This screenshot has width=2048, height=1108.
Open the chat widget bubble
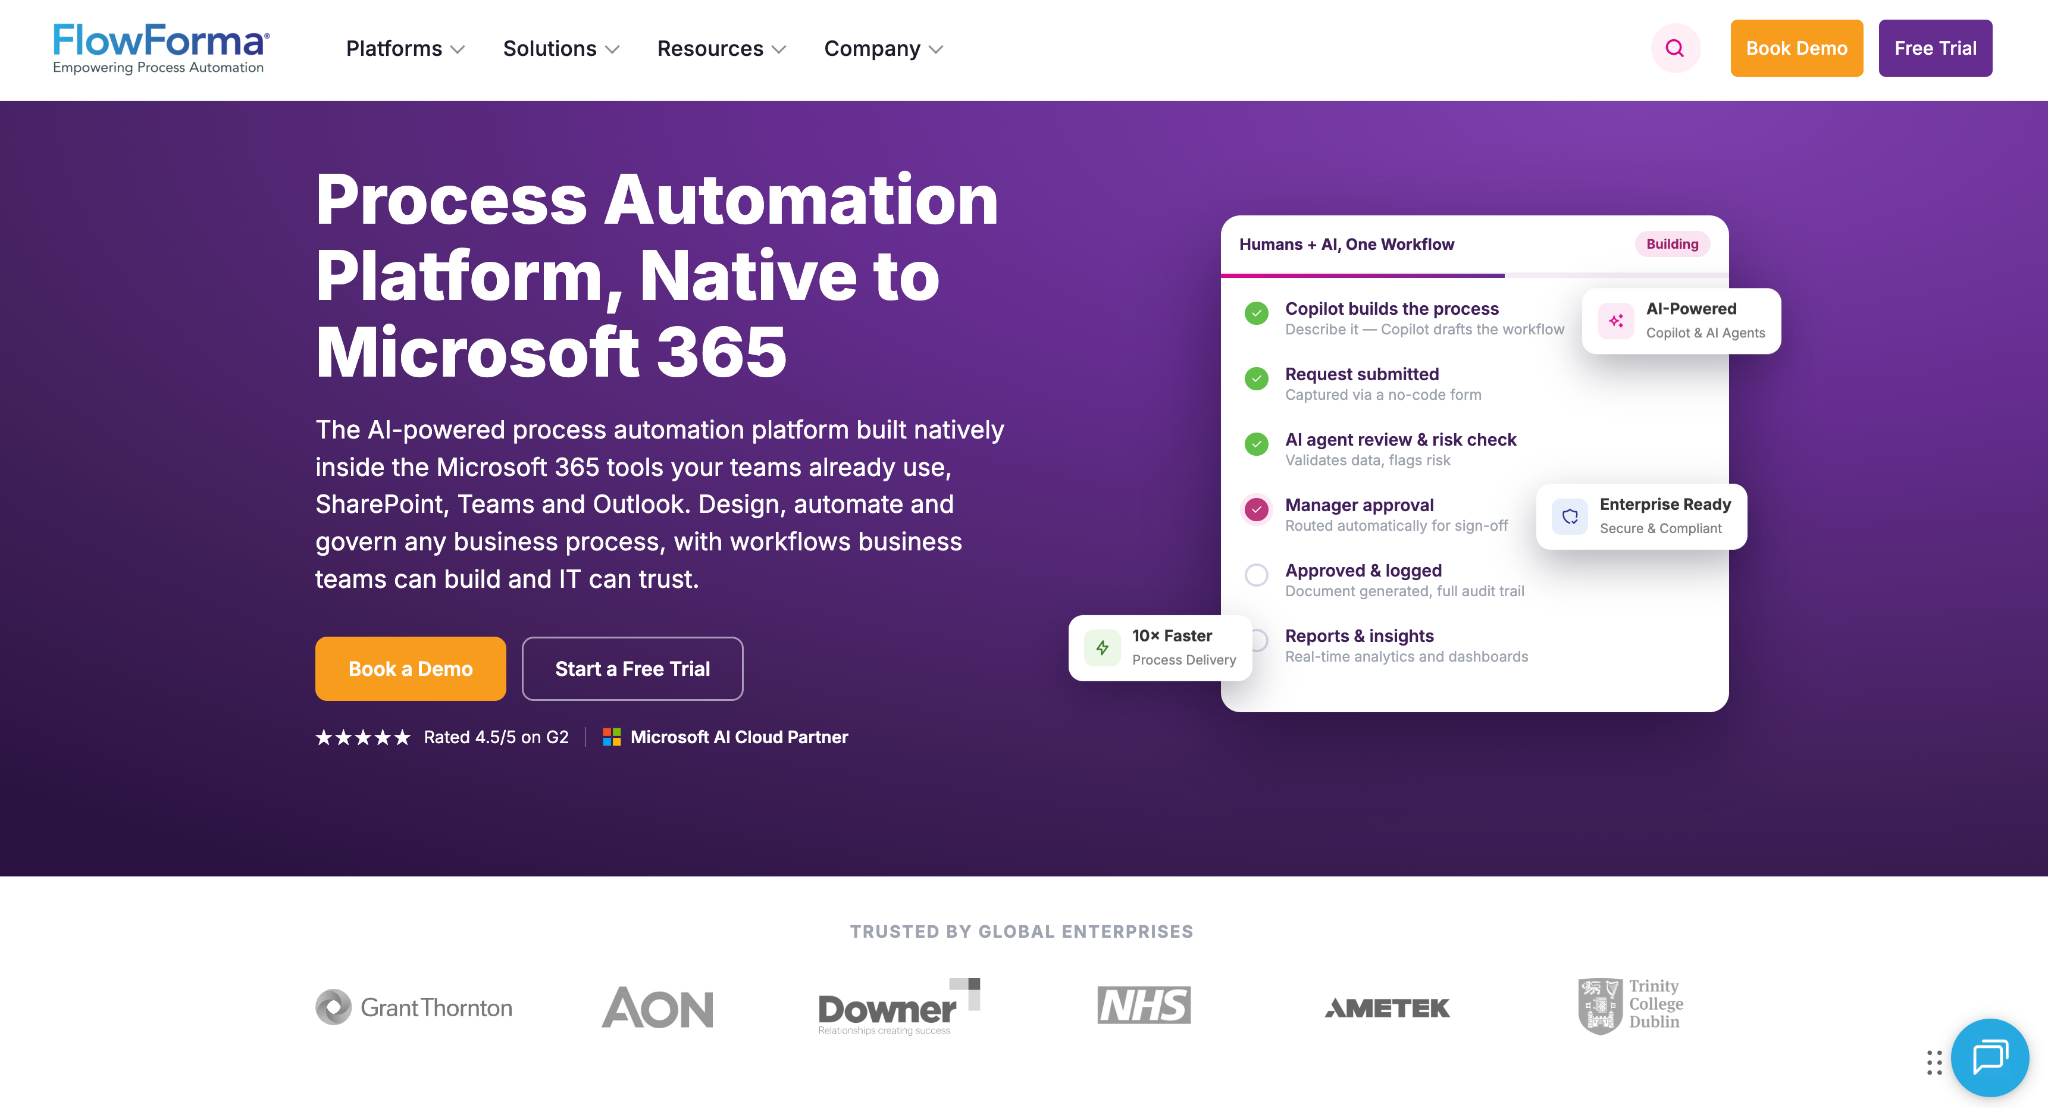pyautogui.click(x=1989, y=1057)
